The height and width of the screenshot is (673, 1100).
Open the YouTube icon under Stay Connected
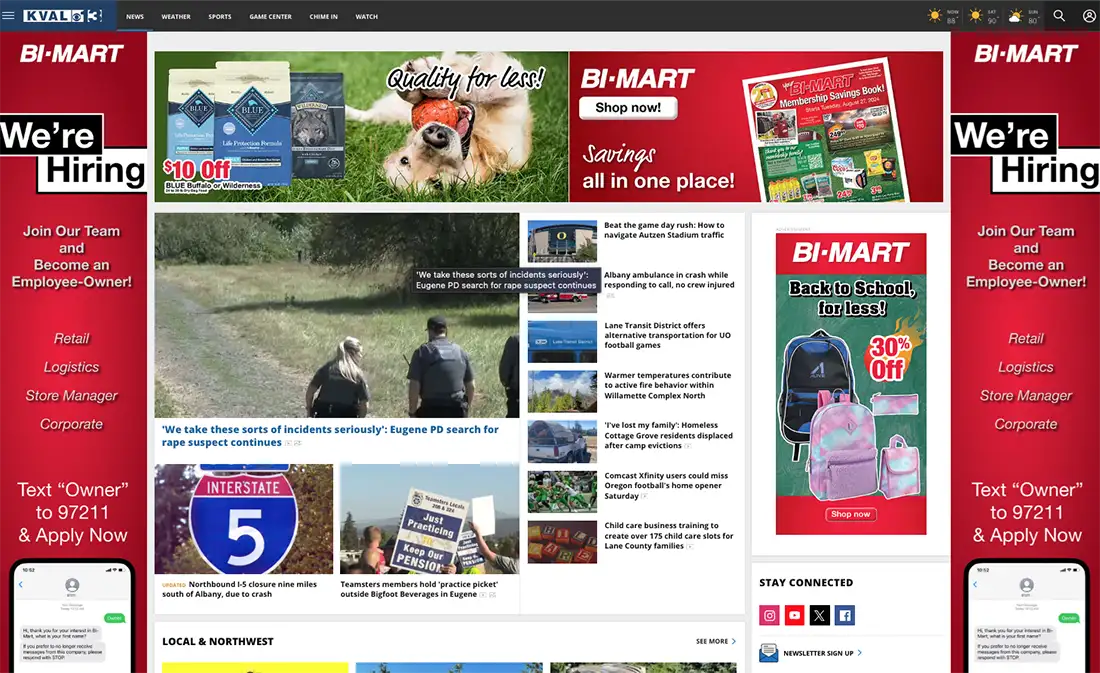pyautogui.click(x=795, y=615)
